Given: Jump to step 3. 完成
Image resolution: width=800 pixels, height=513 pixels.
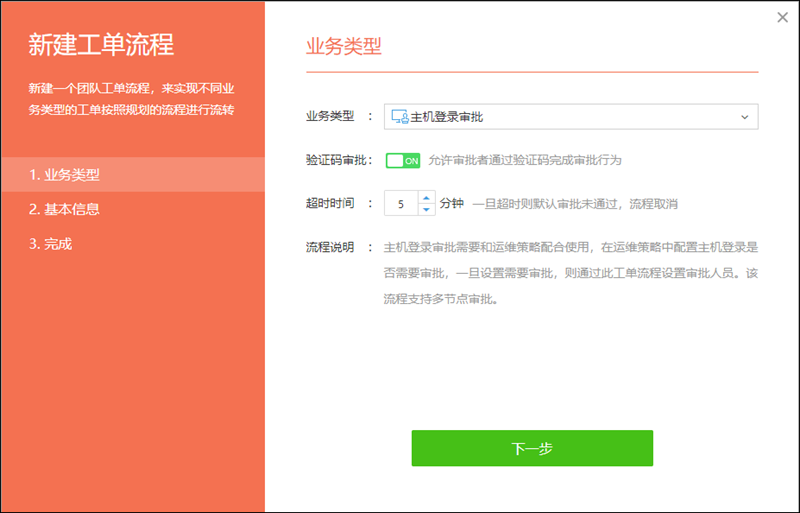Looking at the screenshot, I should (x=50, y=243).
